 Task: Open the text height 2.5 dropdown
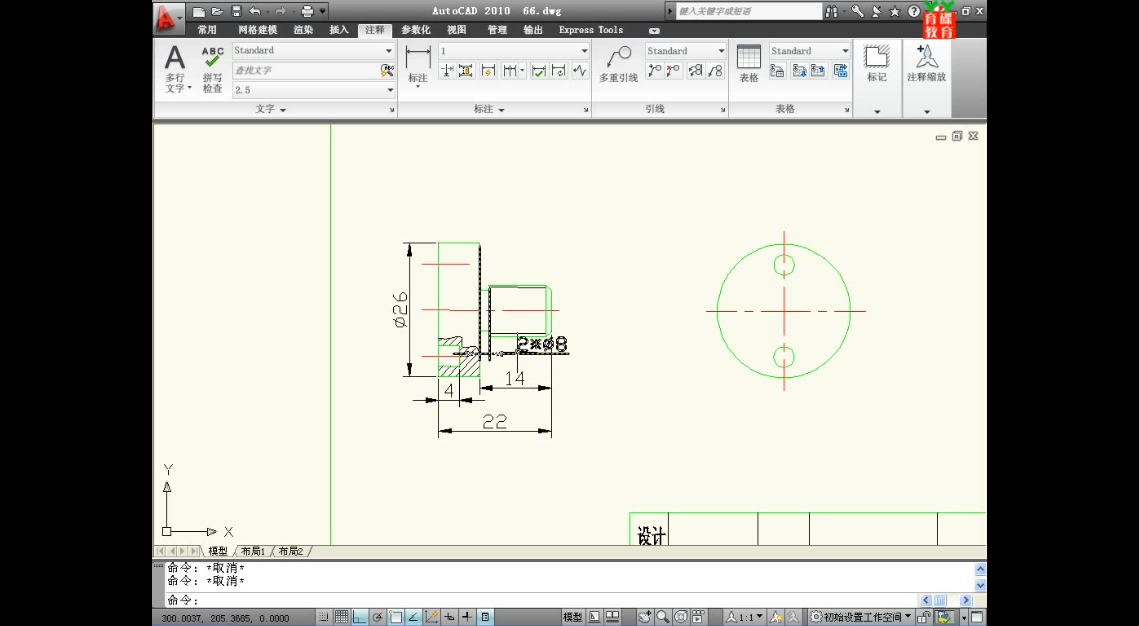(x=389, y=90)
